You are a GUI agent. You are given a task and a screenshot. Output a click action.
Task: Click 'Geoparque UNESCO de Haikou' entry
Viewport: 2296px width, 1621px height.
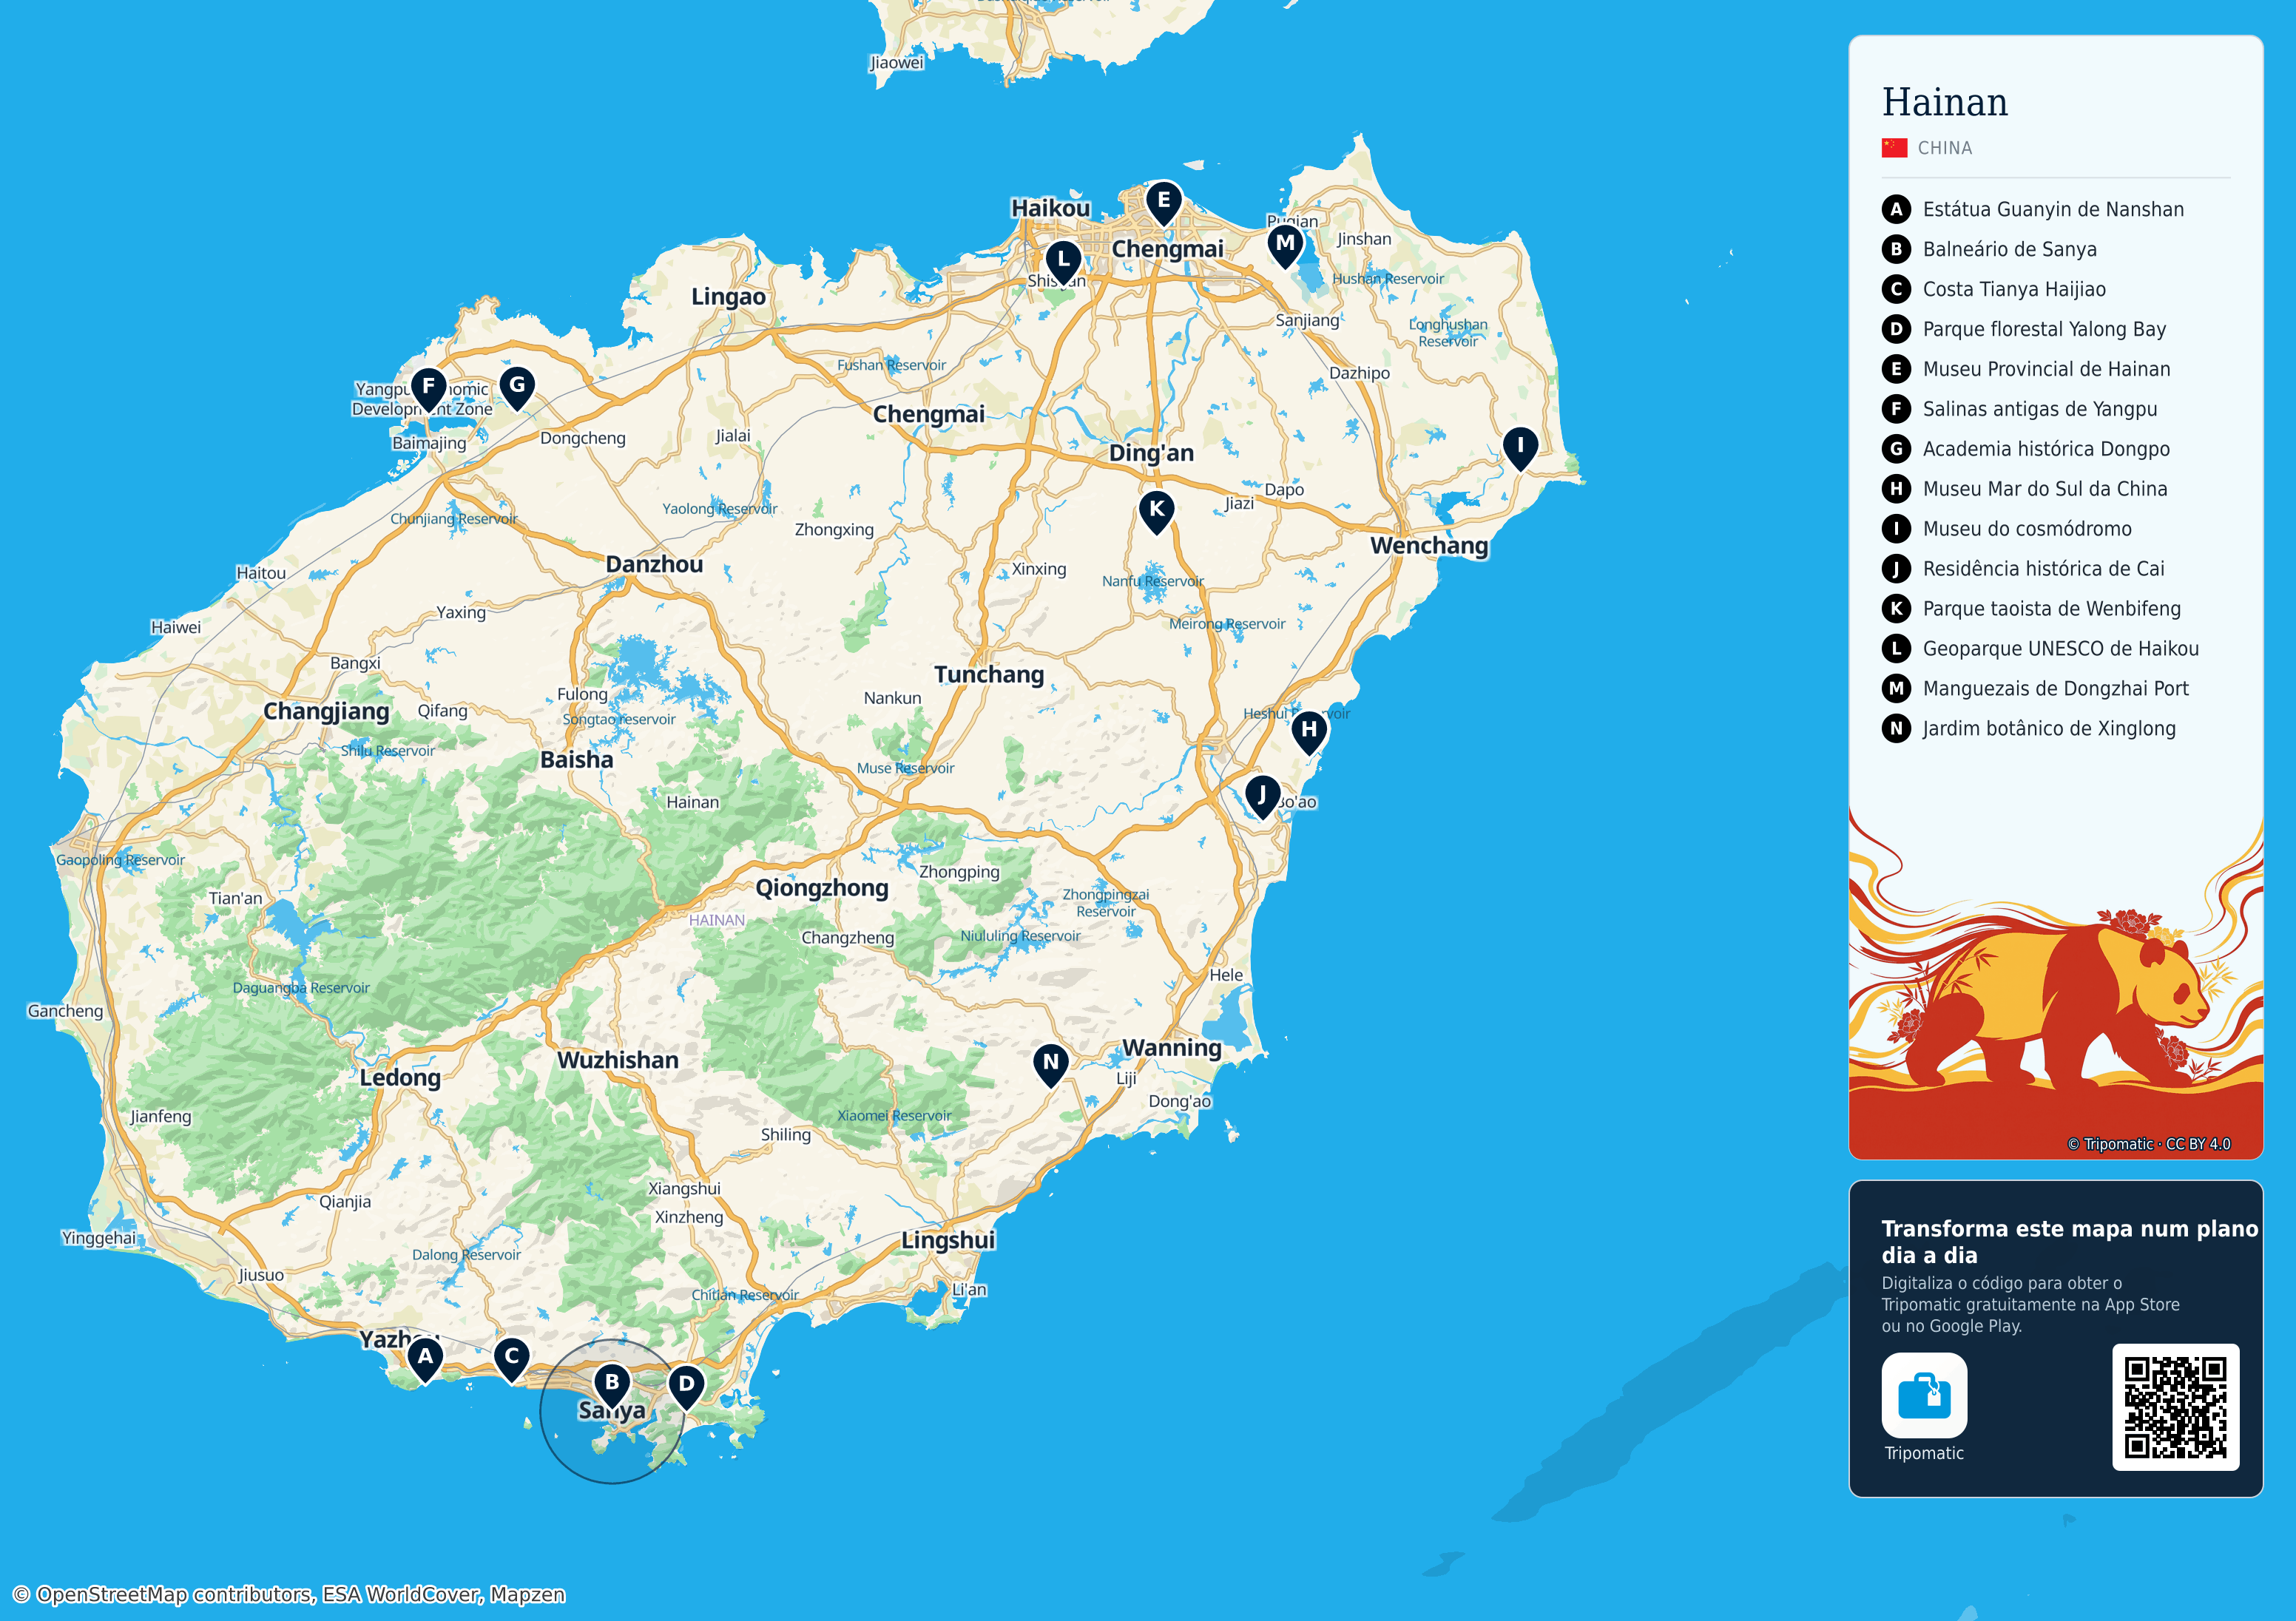point(2061,649)
